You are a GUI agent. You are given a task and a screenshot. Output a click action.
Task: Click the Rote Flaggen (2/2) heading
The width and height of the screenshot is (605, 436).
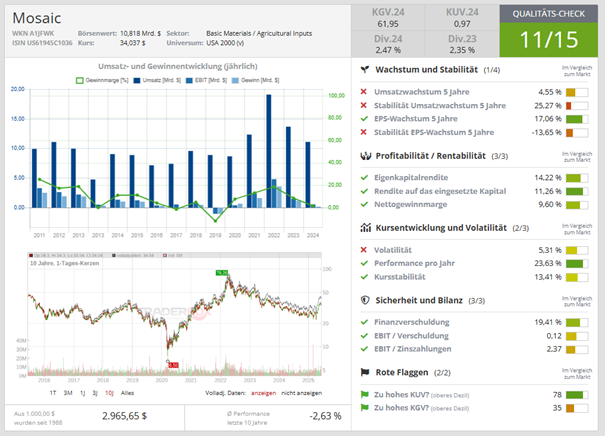point(413,372)
